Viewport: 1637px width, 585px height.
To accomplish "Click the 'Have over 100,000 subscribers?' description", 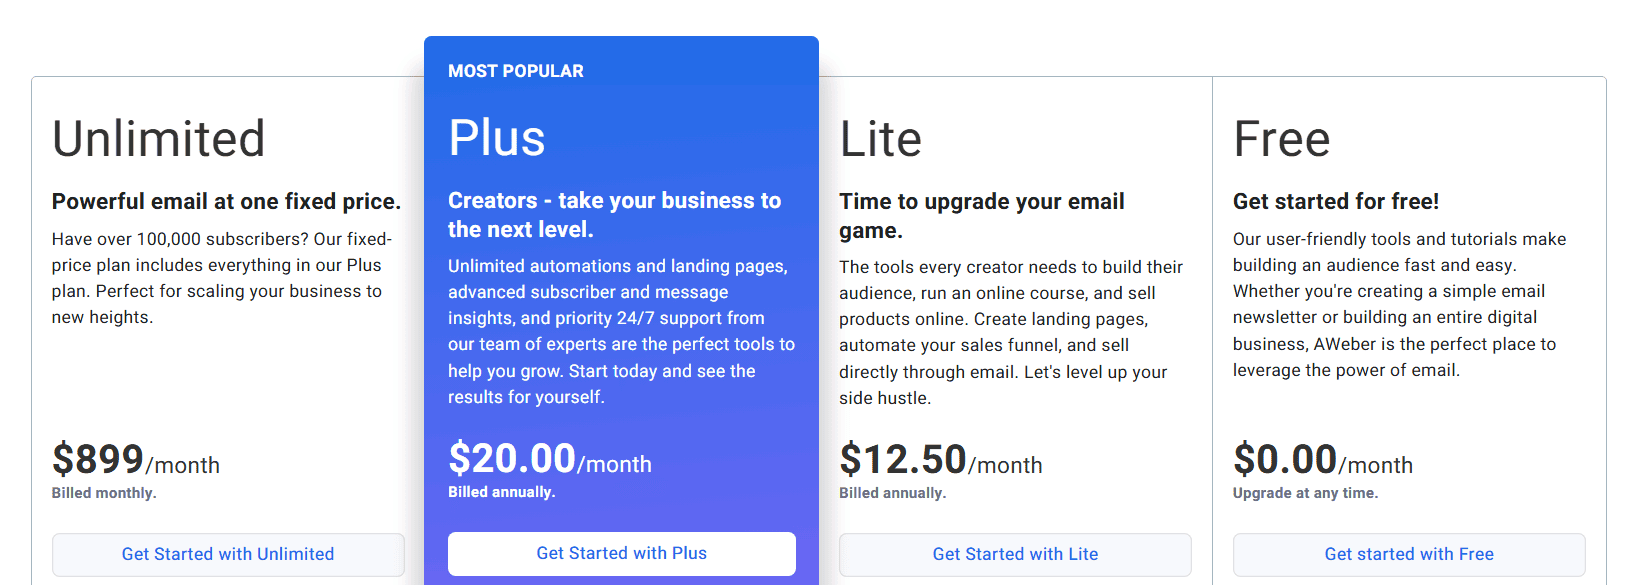I will [x=222, y=278].
